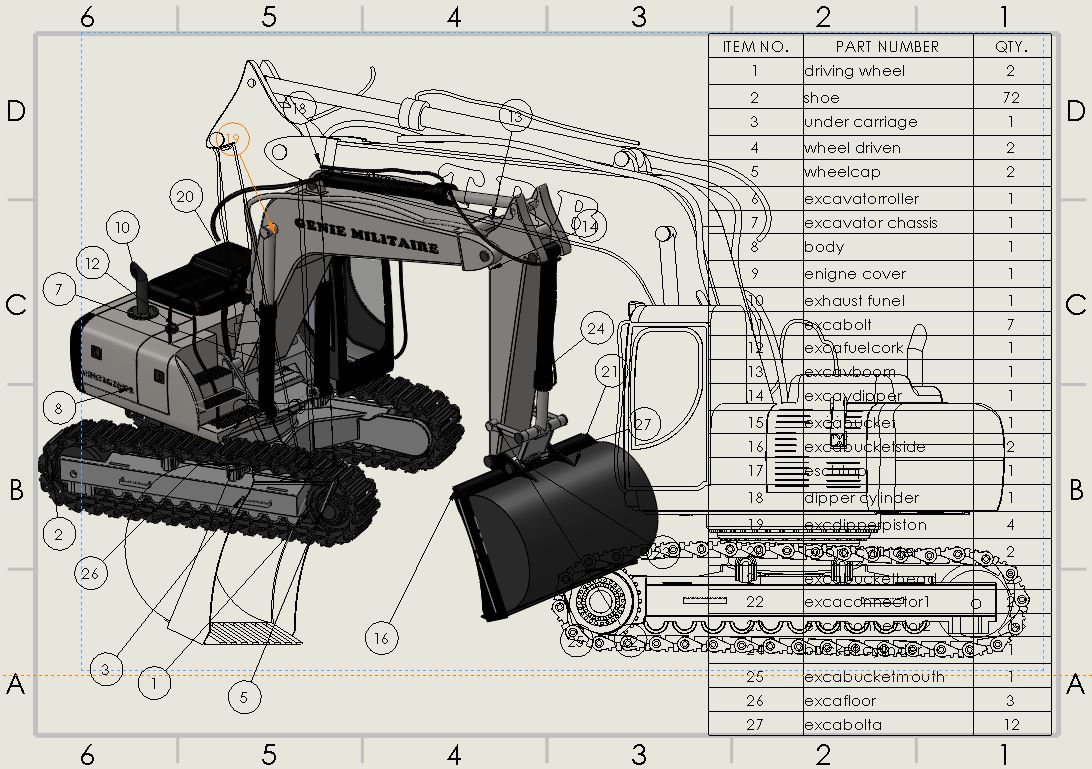The height and width of the screenshot is (769, 1092).
Task: Select the 'excaconnector1' cell
Action: coord(888,601)
